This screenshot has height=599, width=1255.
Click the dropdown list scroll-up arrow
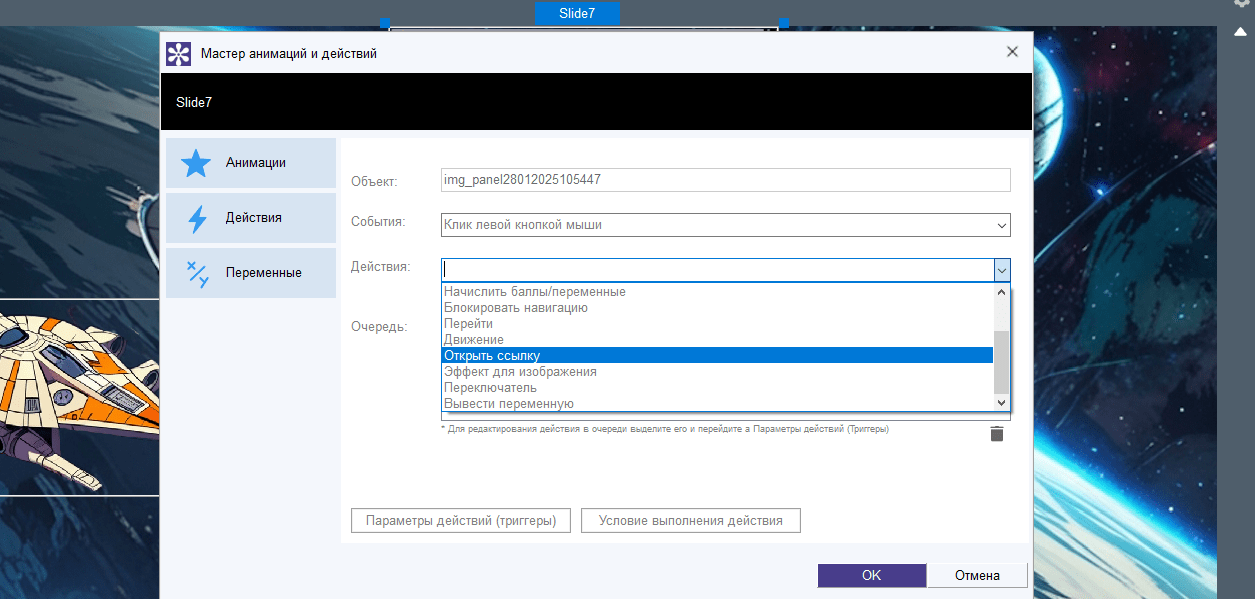pos(1001,292)
